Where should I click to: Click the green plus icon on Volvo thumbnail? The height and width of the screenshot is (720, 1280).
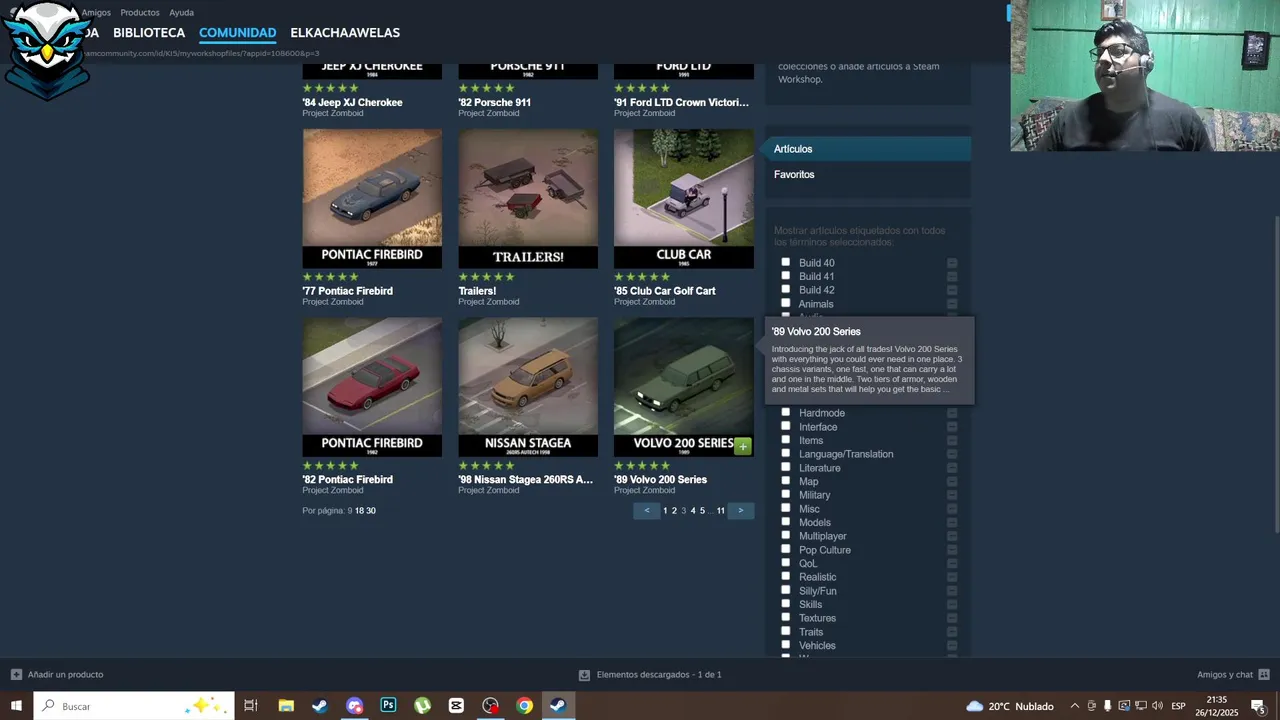pyautogui.click(x=742, y=446)
